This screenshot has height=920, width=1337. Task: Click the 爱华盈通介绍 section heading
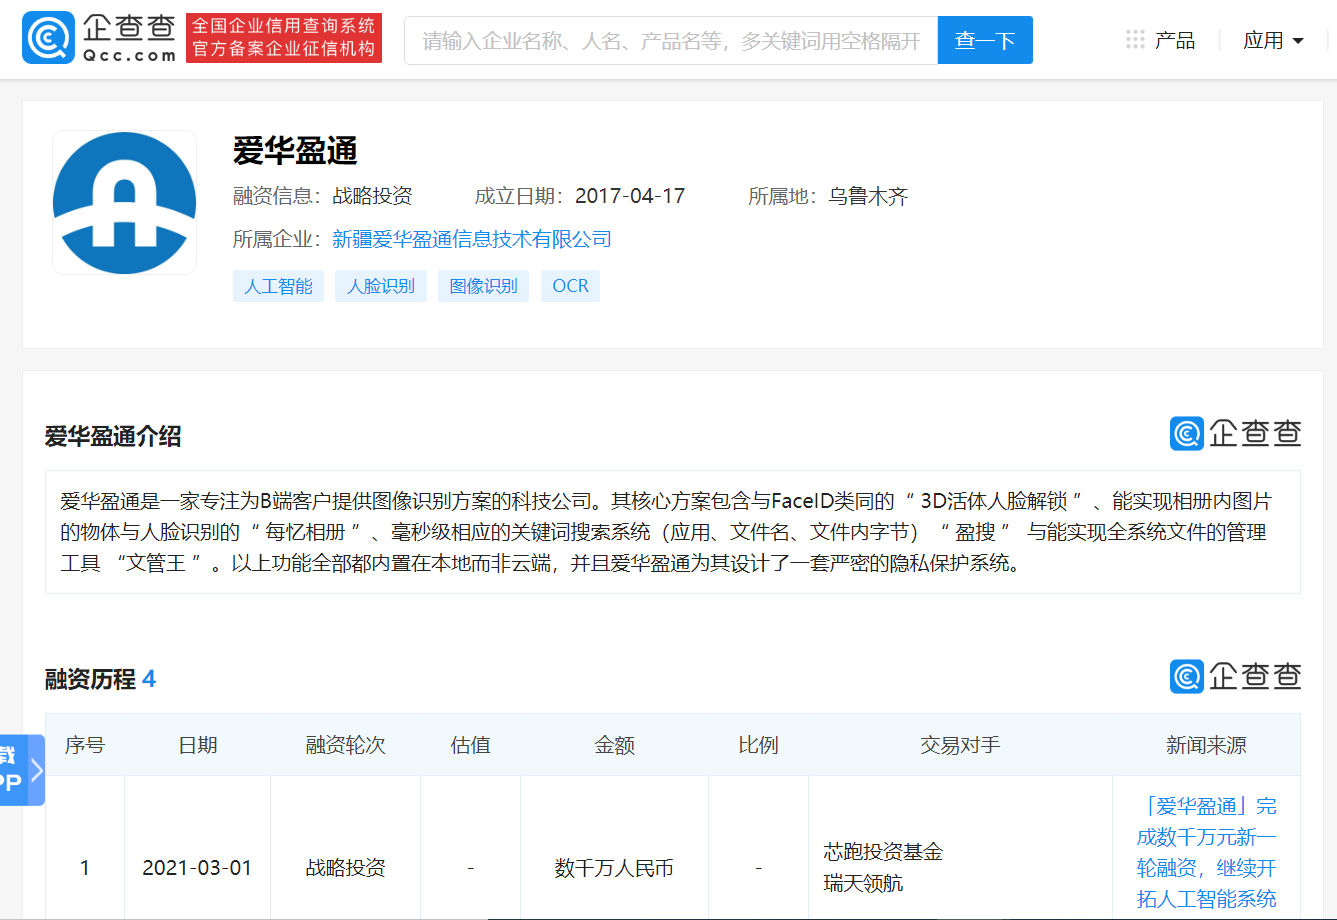(113, 436)
